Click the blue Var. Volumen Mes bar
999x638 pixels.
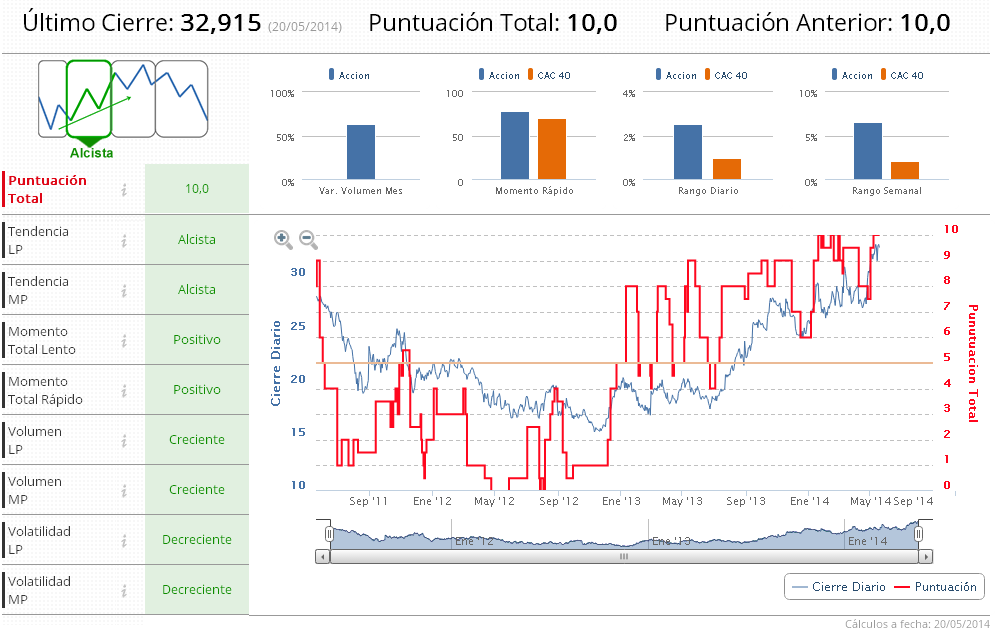pos(361,152)
